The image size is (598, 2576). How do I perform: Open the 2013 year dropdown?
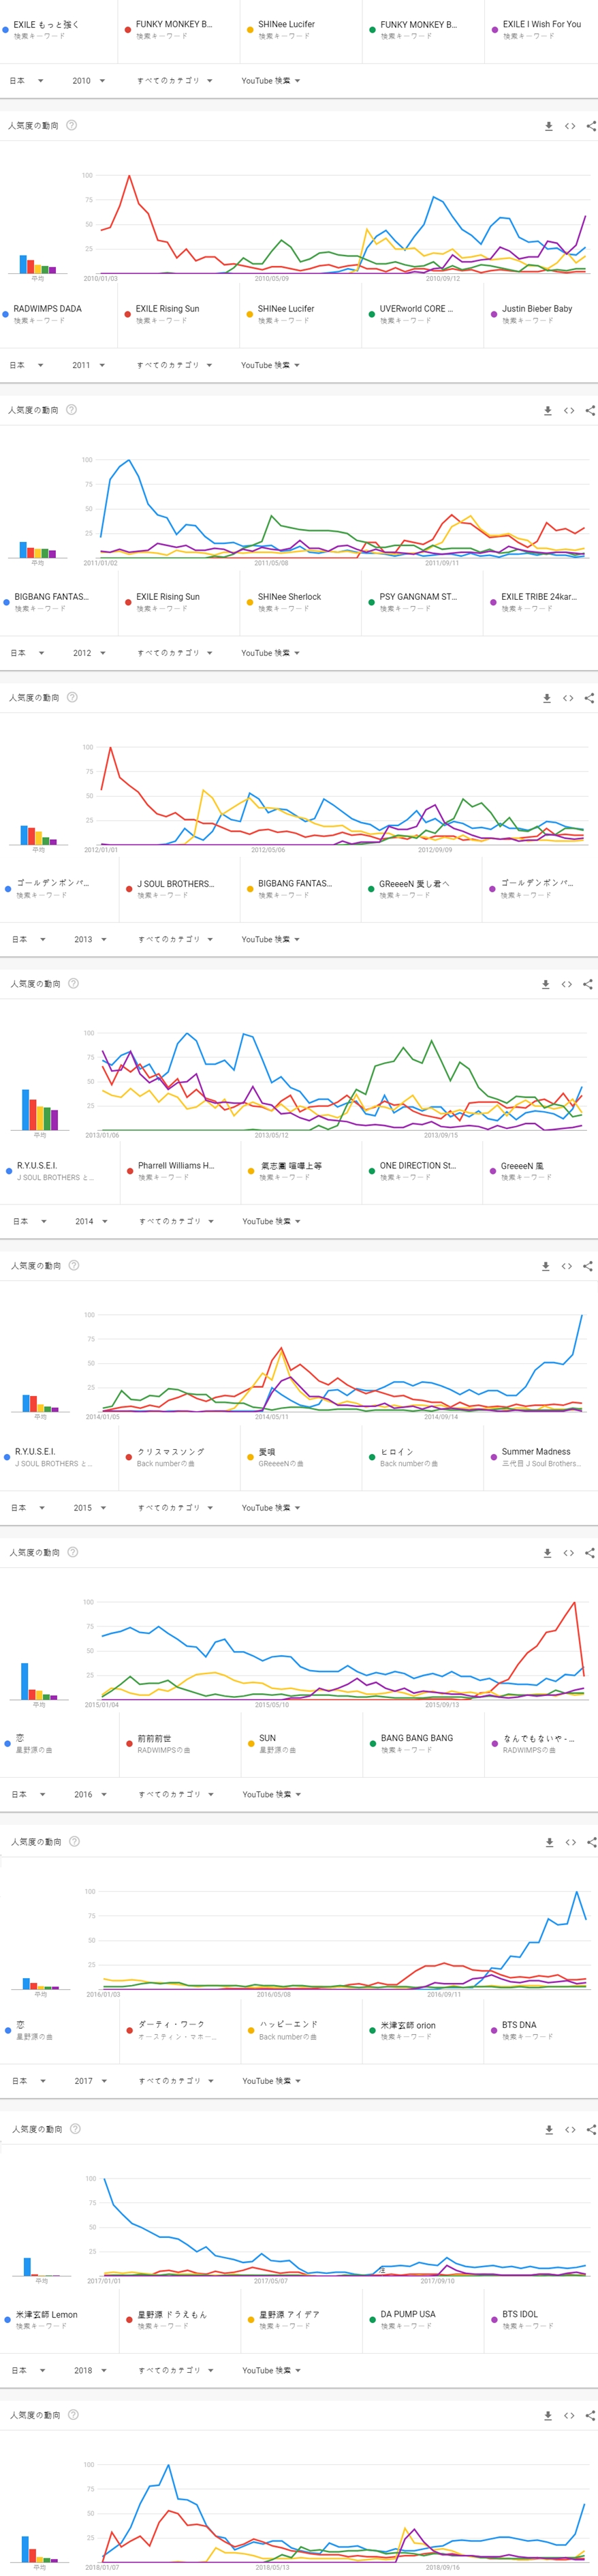click(90, 940)
